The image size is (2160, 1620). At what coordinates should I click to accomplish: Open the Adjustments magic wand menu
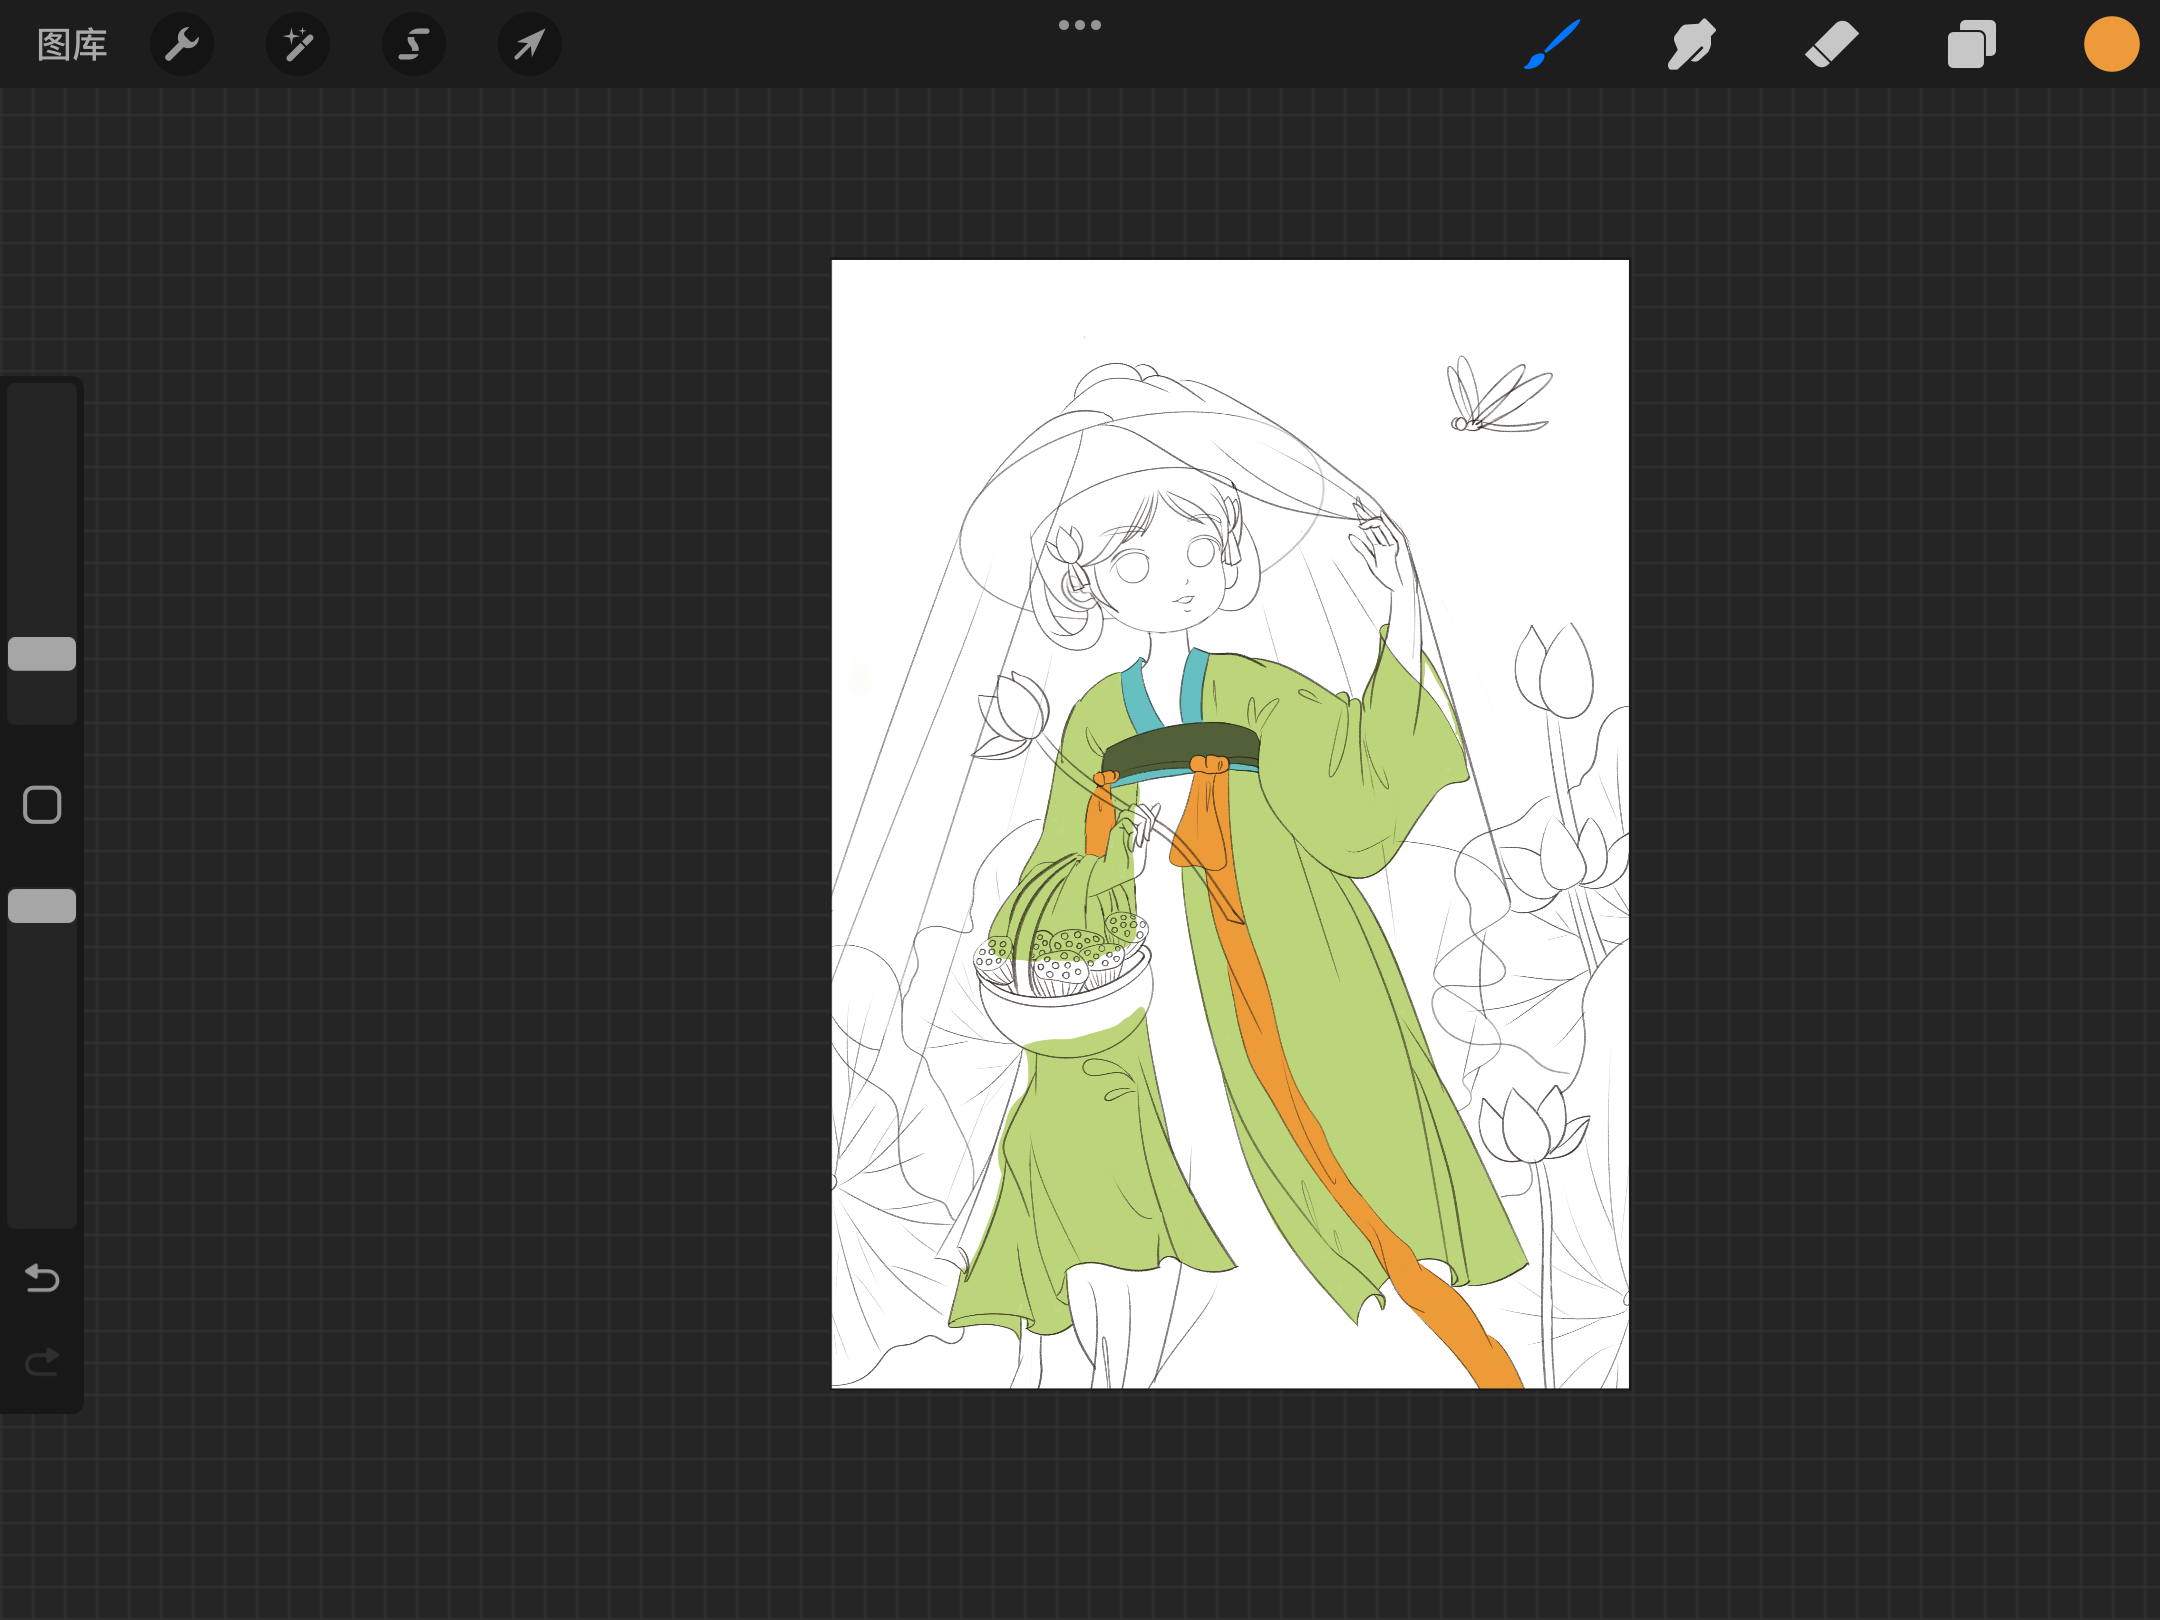coord(298,45)
